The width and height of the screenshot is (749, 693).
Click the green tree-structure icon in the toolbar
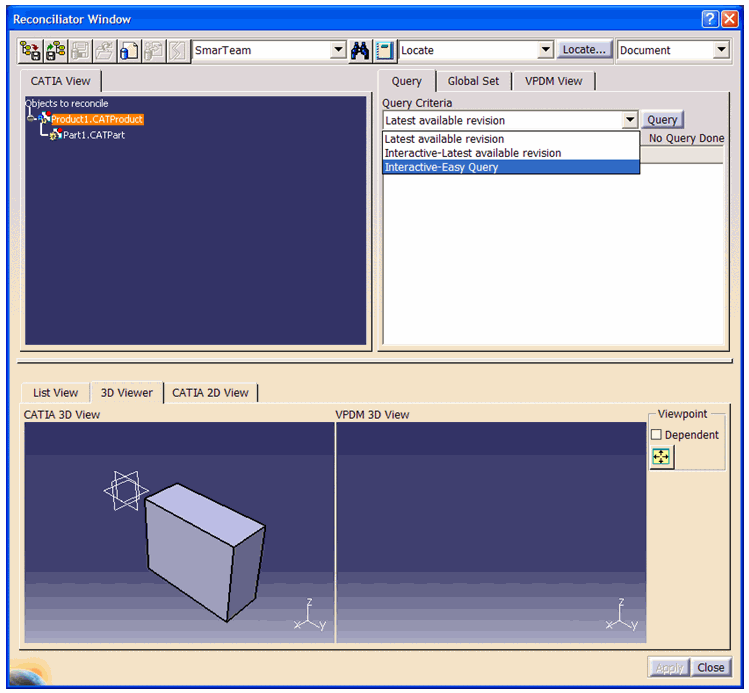(55, 50)
